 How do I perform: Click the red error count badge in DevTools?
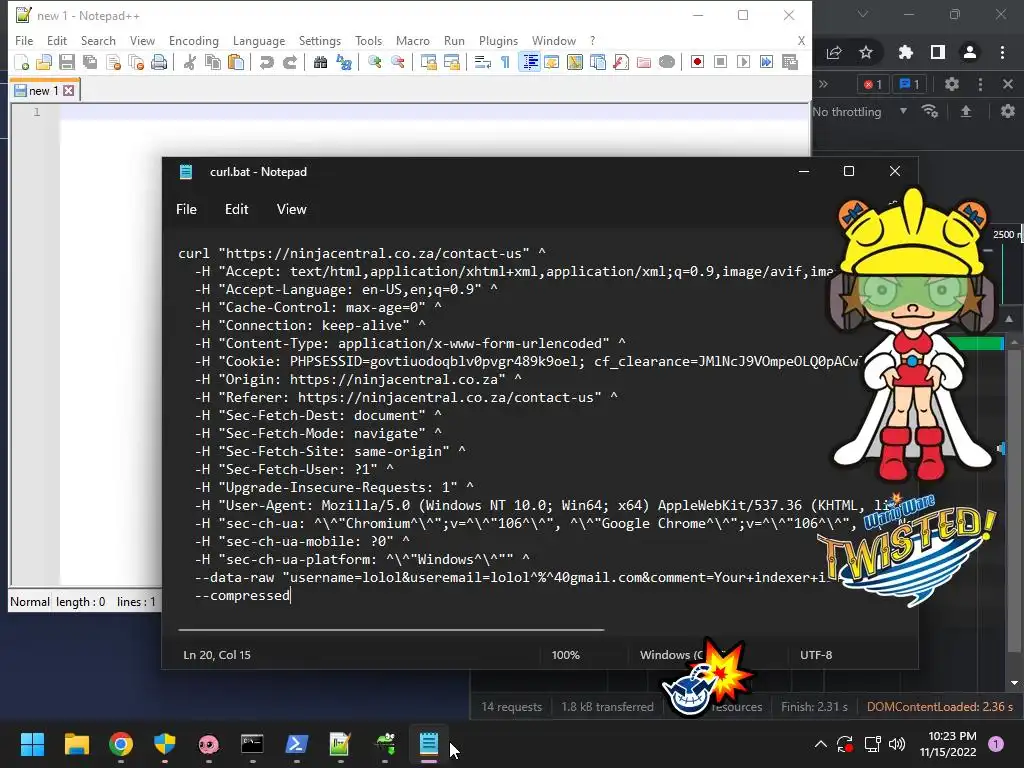873,84
